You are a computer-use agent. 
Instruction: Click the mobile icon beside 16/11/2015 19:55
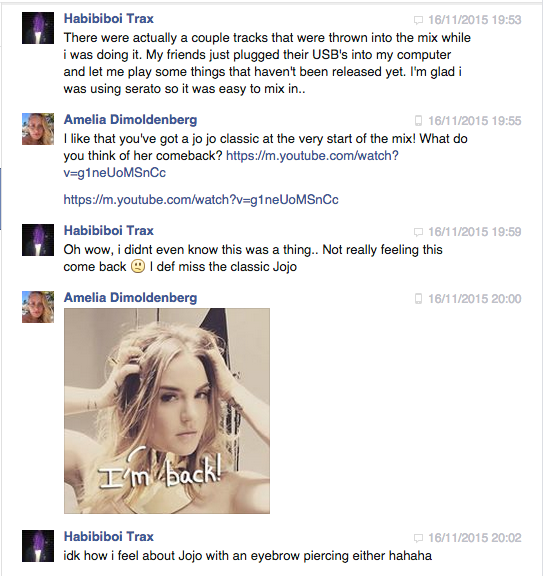418,121
